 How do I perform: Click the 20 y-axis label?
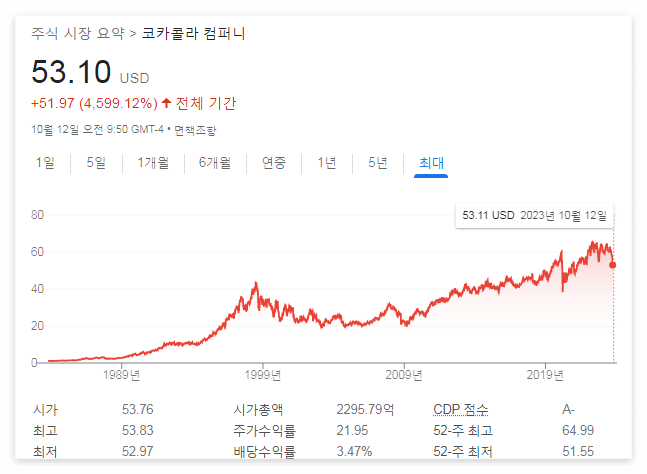point(37,326)
